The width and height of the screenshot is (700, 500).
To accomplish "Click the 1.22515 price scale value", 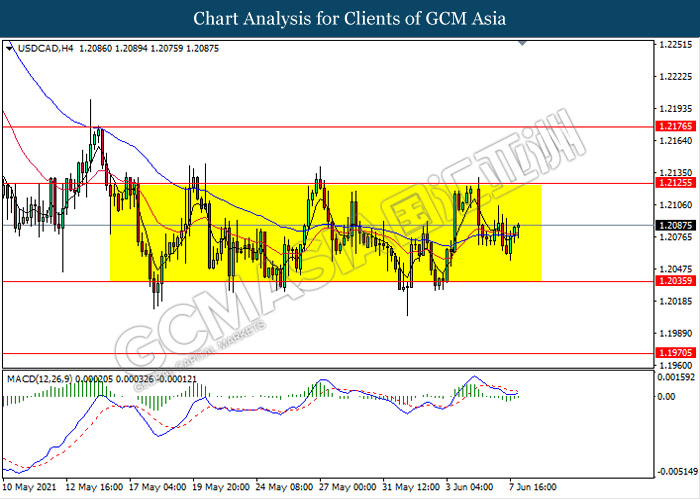I will click(676, 44).
